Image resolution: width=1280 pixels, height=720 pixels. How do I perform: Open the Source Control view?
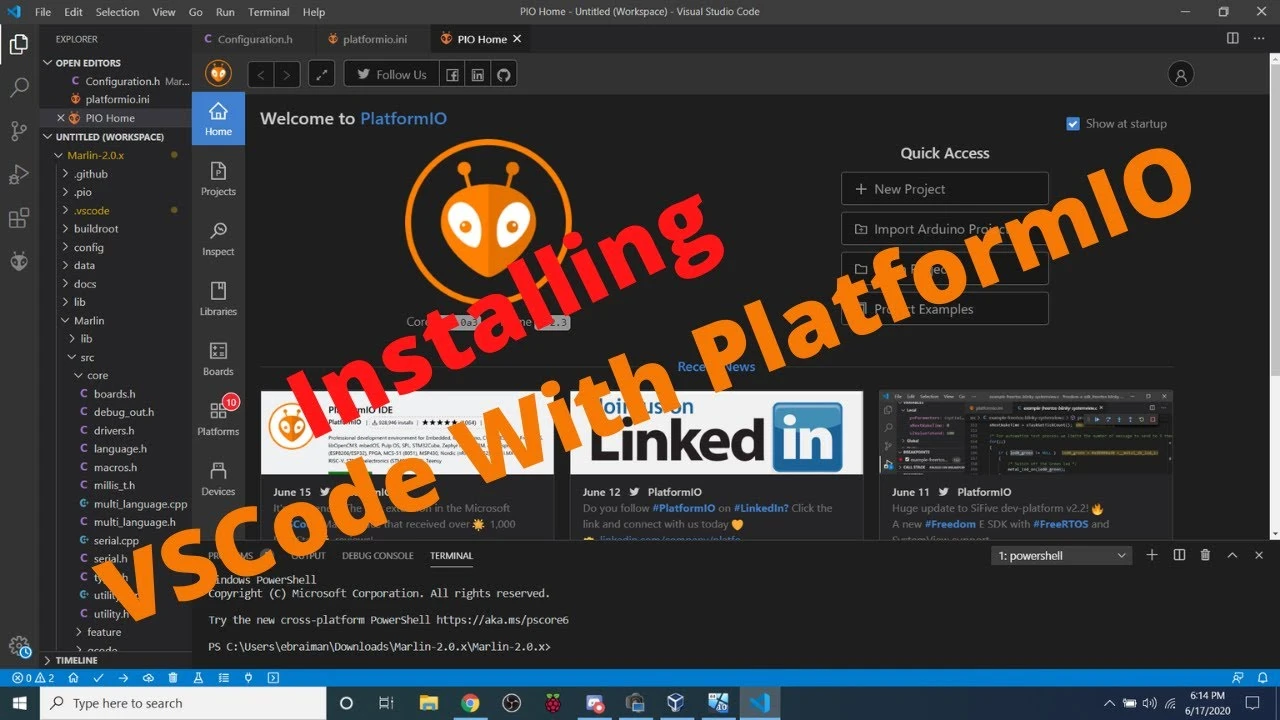click(19, 131)
